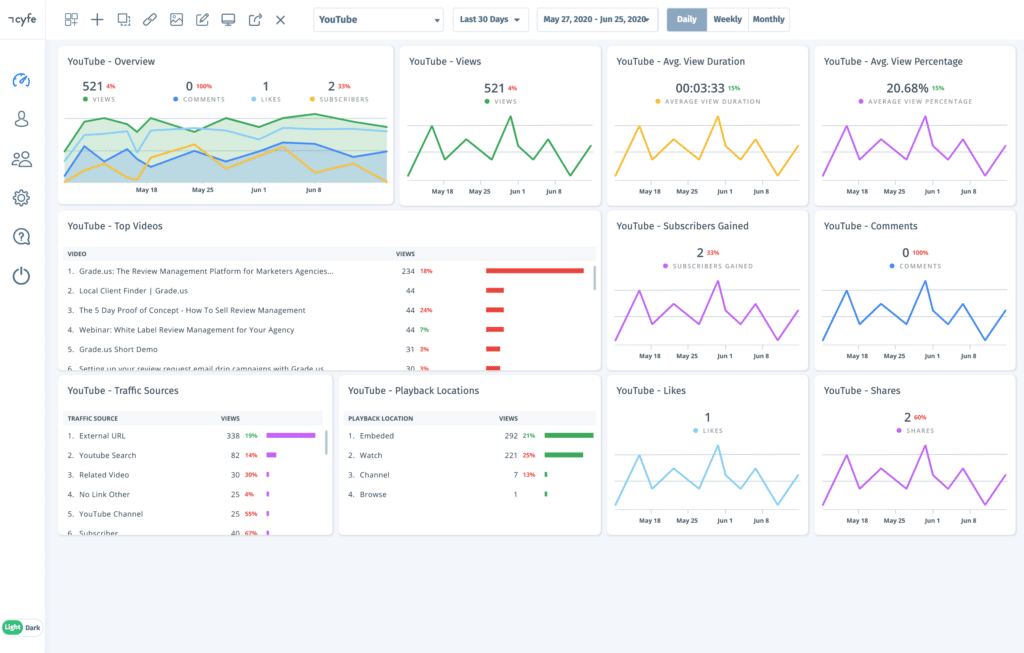Click the Comments legend in Overview widget

point(199,99)
